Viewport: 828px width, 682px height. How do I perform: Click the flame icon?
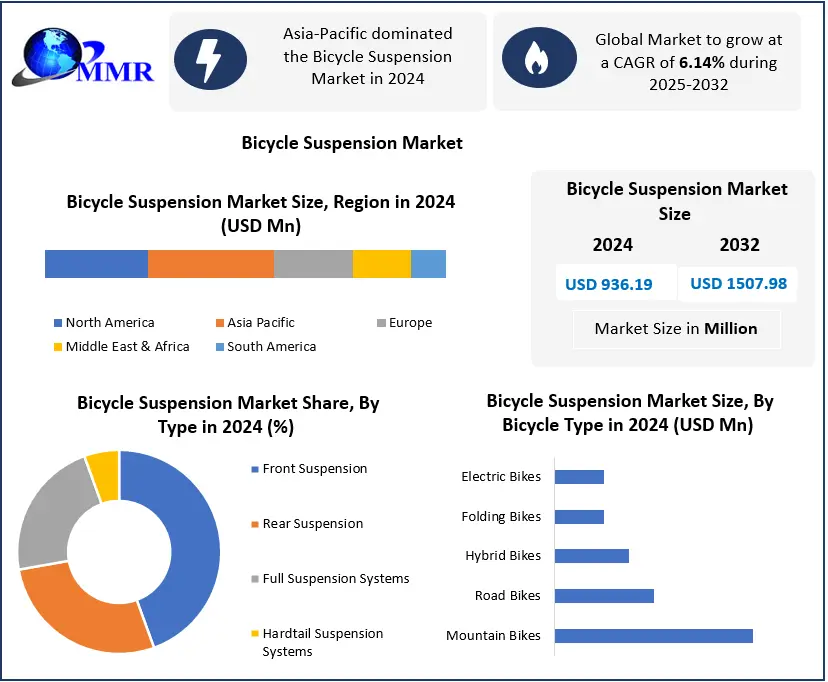(538, 58)
